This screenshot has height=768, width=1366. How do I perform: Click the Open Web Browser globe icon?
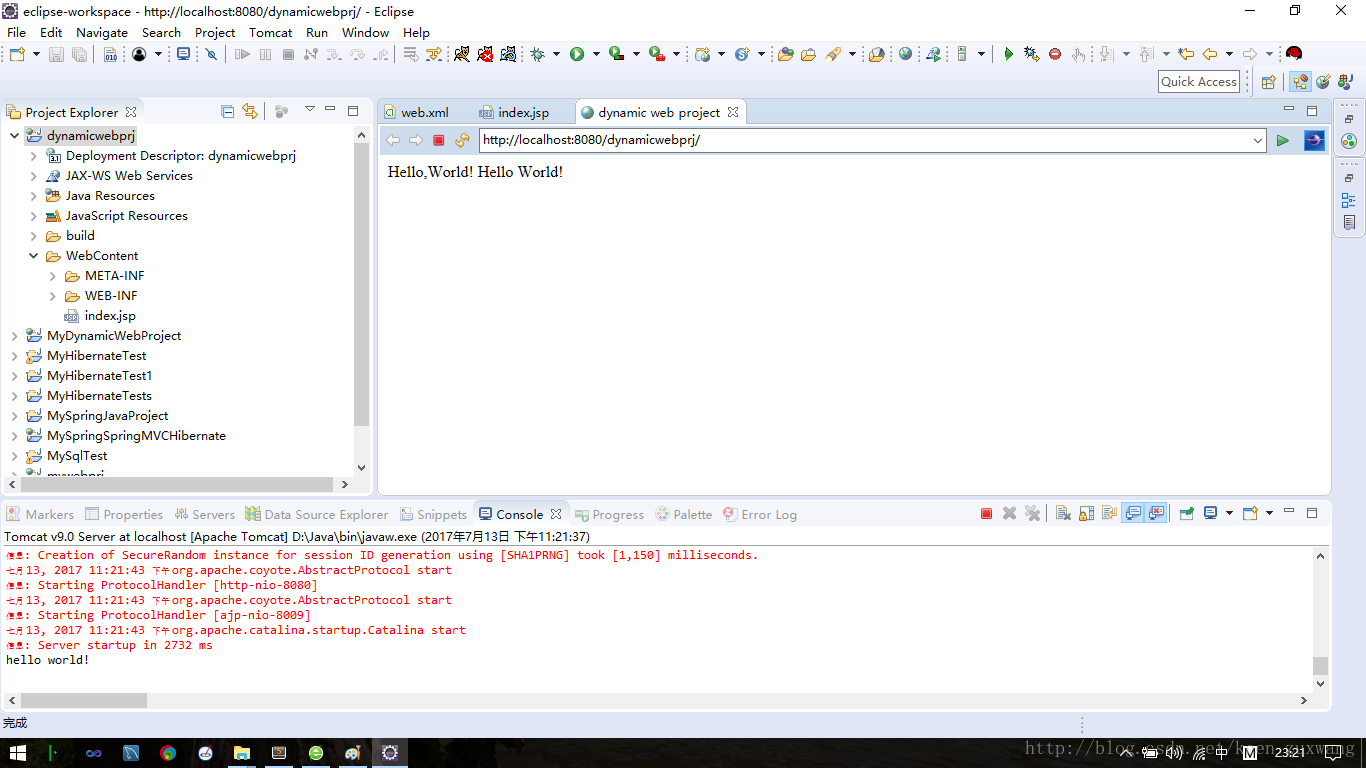click(x=905, y=54)
